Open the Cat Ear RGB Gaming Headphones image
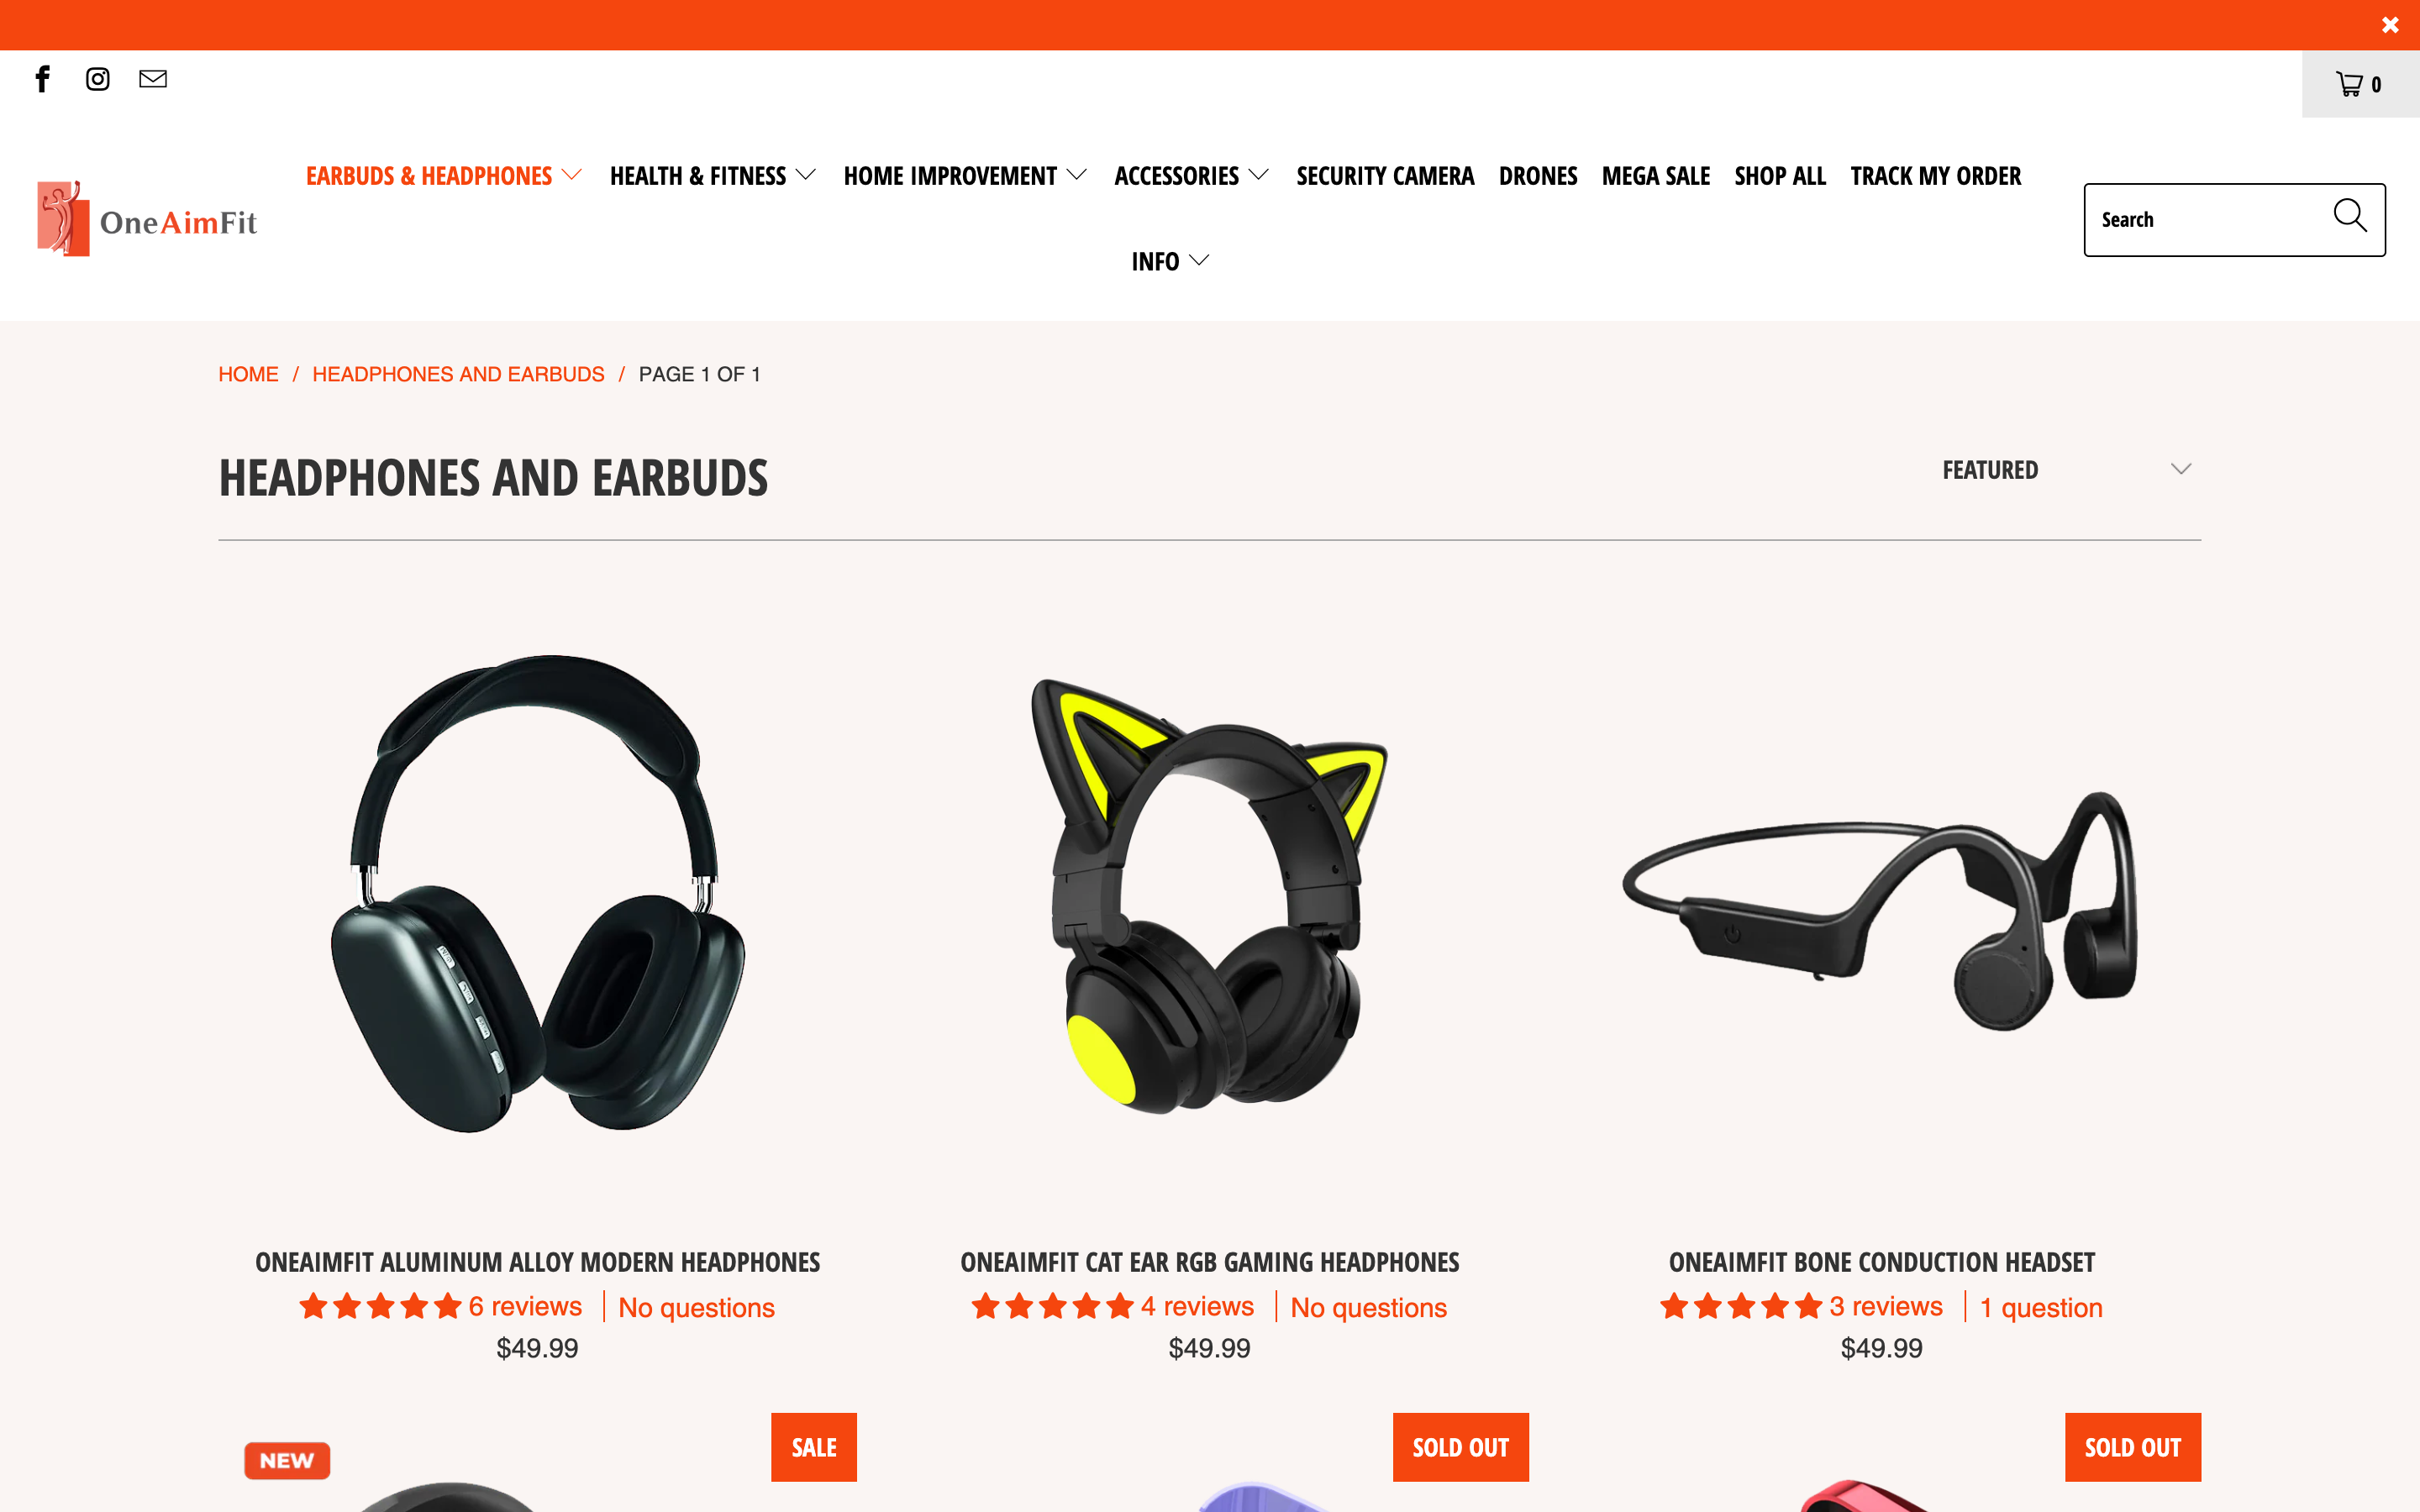2420x1512 pixels. pos(1209,895)
